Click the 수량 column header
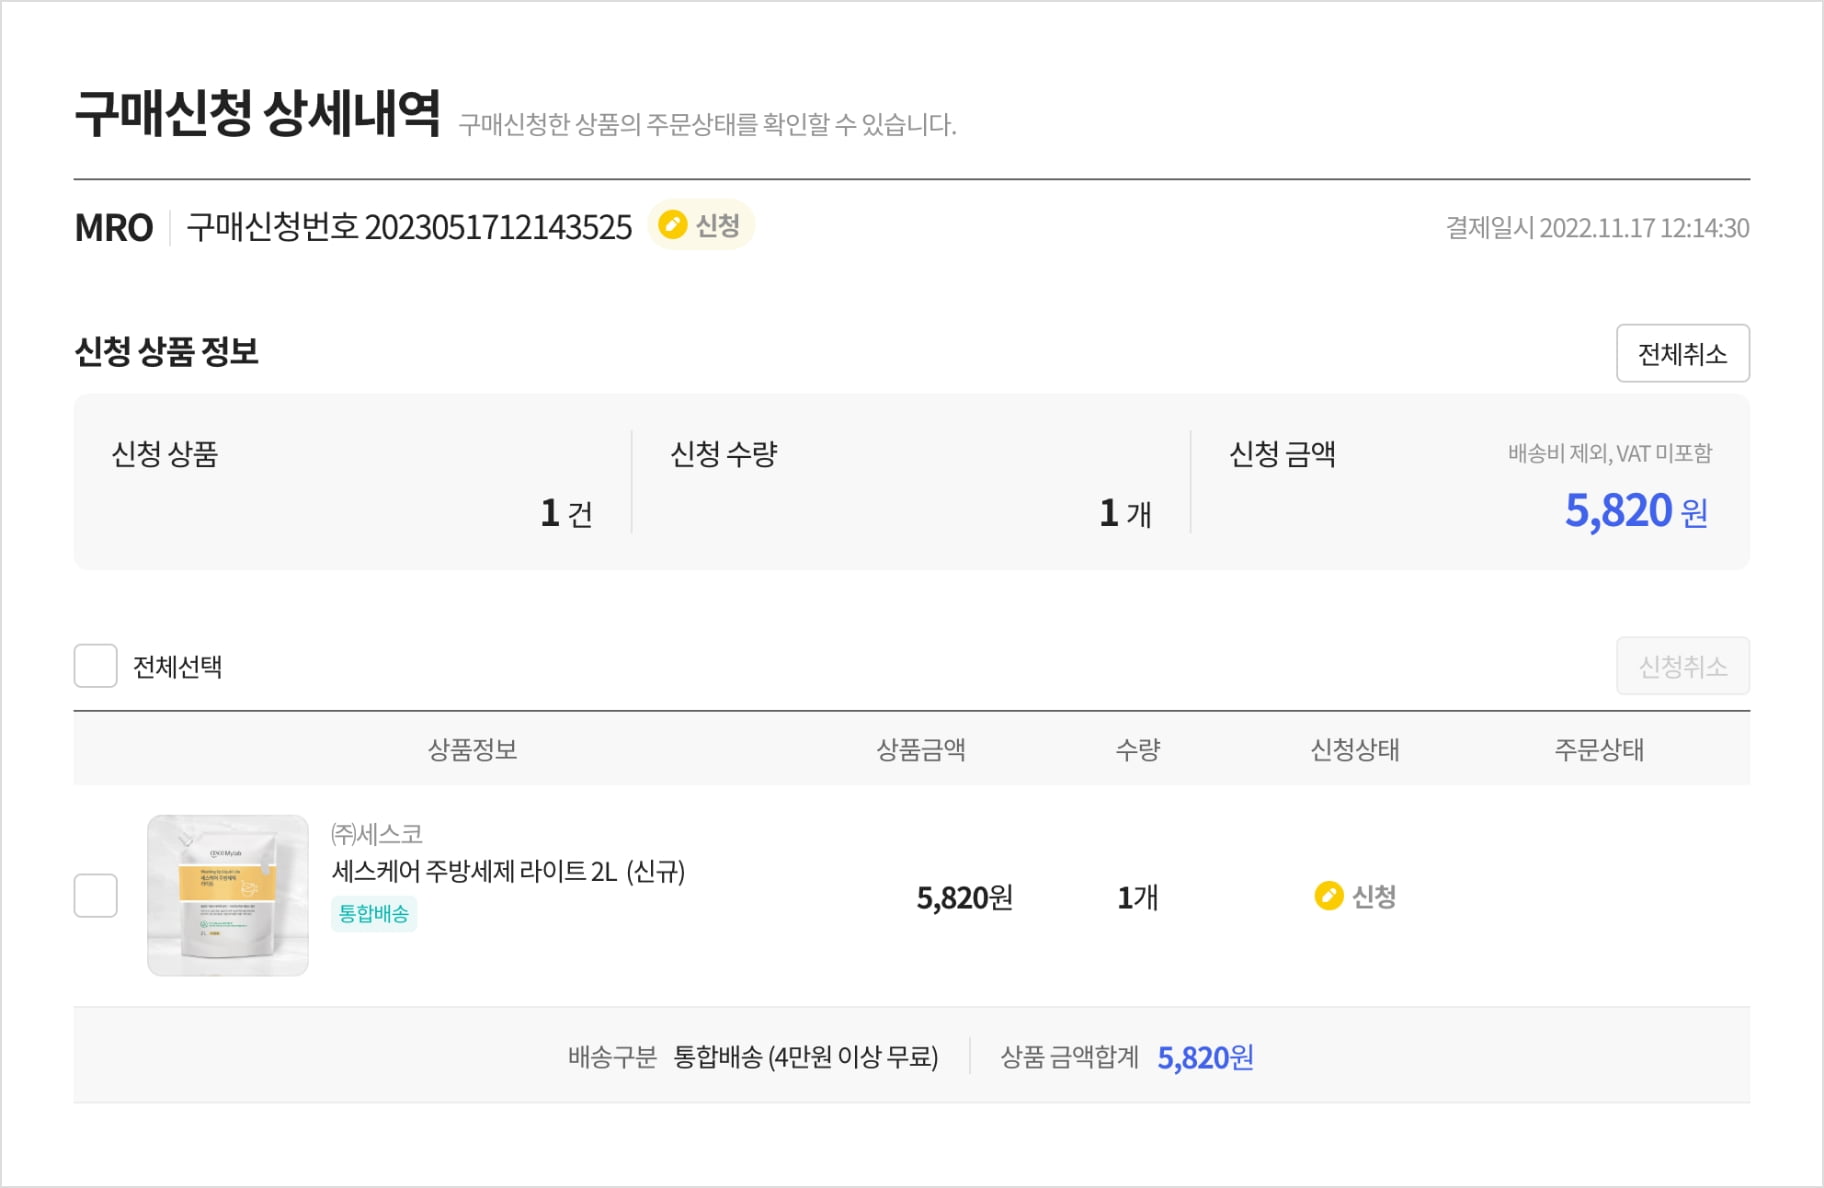This screenshot has height=1188, width=1824. (1138, 749)
